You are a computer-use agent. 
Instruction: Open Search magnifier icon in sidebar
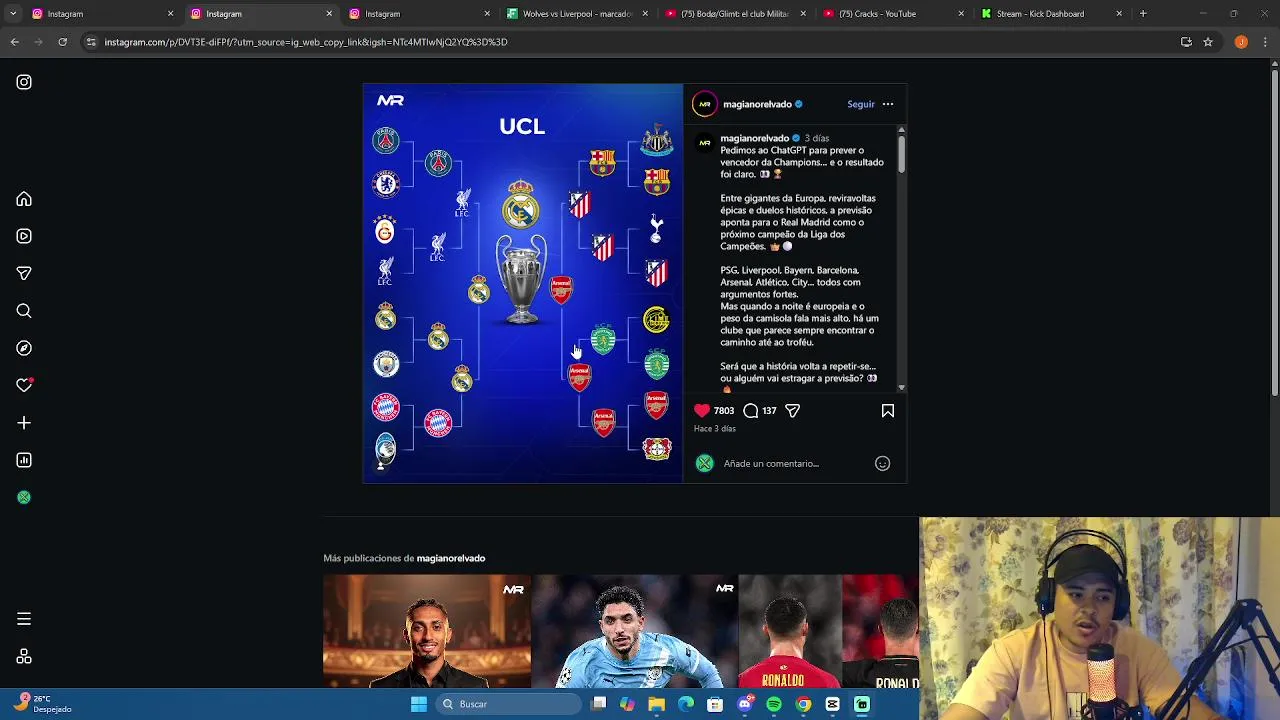coord(24,311)
